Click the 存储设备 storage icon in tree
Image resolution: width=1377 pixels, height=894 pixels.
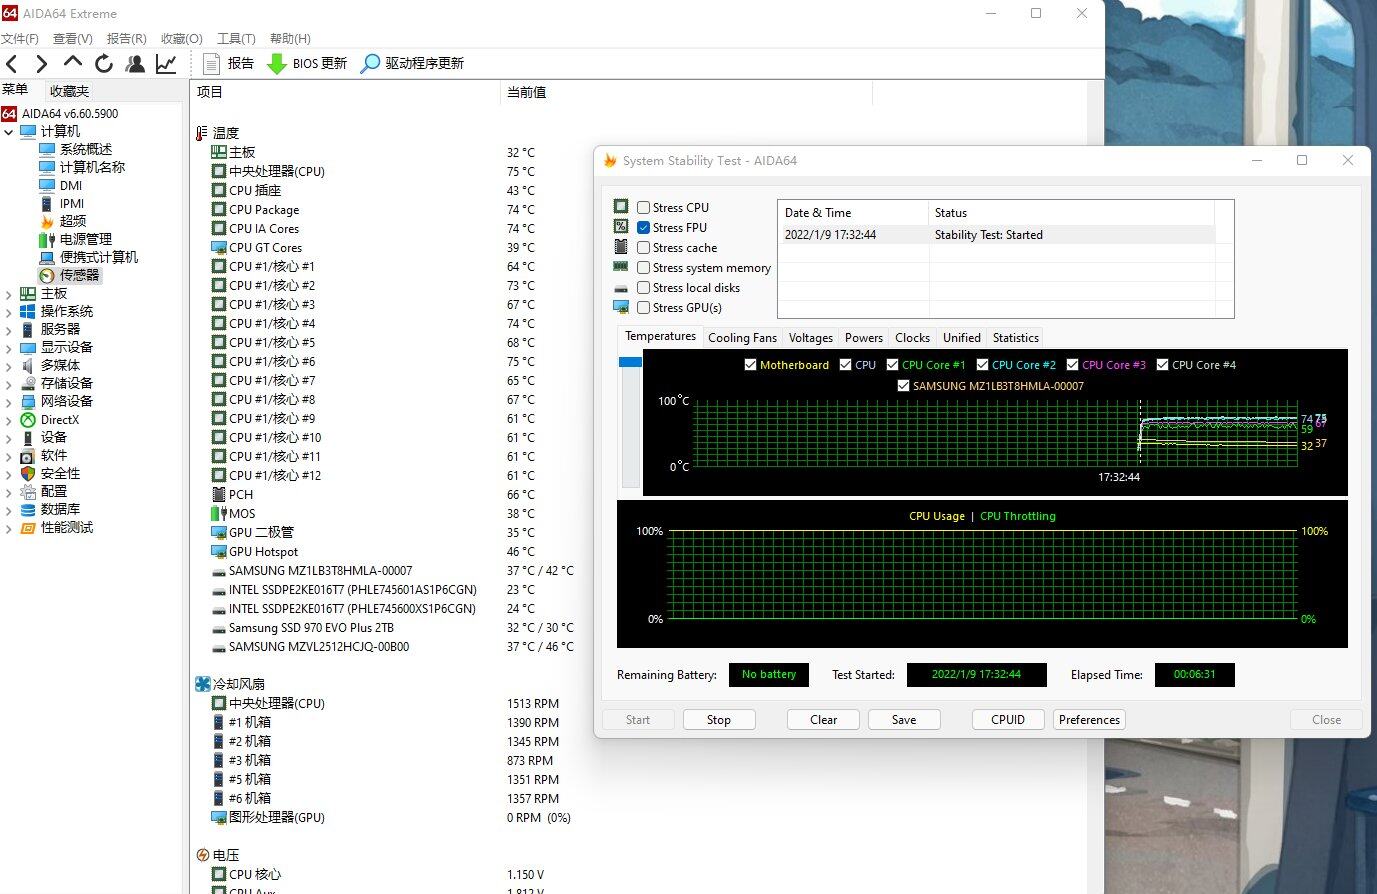tap(28, 383)
